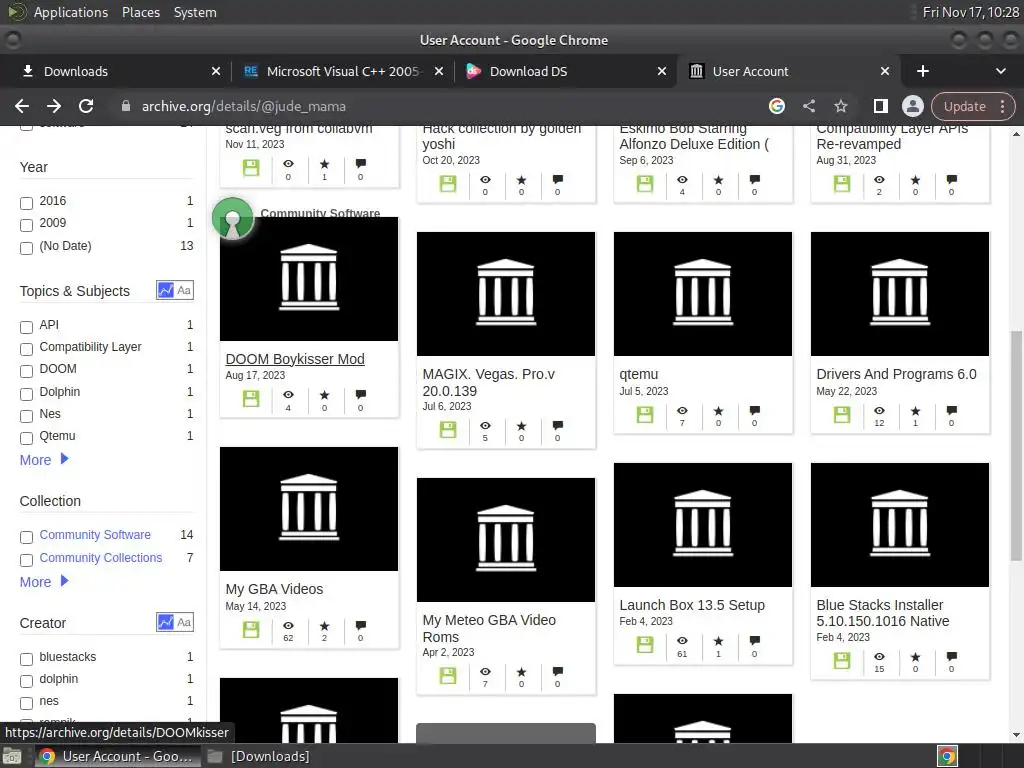Click the software floppy icon under DOOM Boykisser Mod
Viewport: 1024px width, 768px height.
(251, 398)
